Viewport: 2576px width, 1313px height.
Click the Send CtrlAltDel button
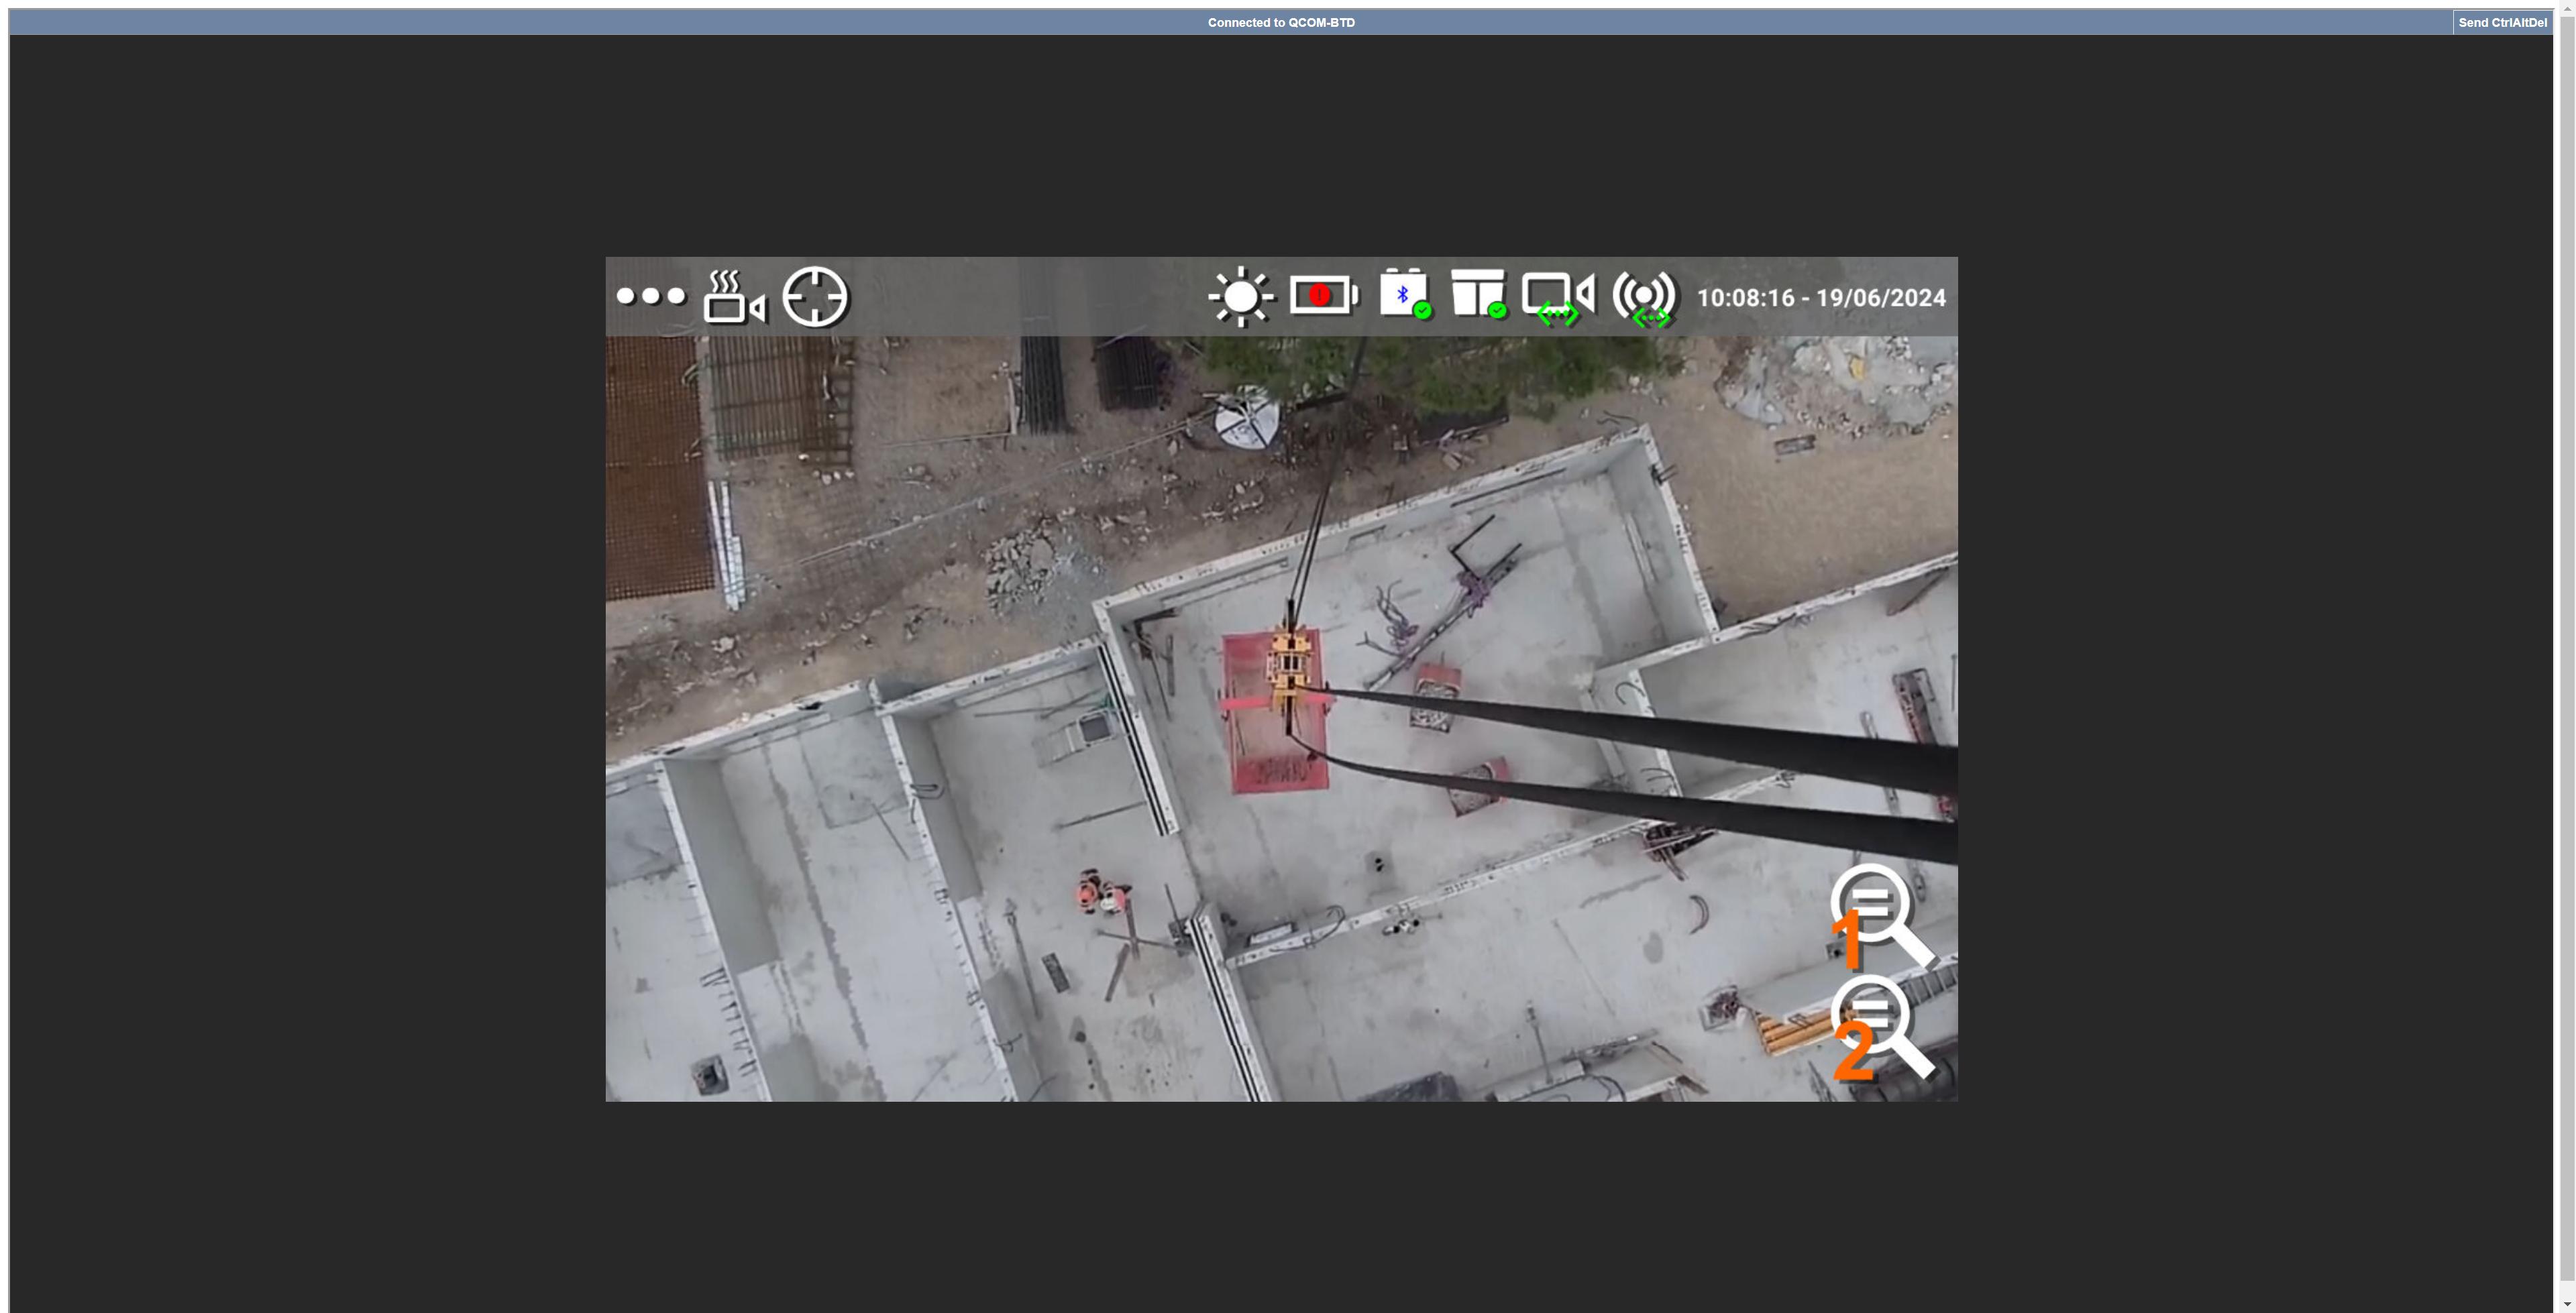pyautogui.click(x=2502, y=23)
